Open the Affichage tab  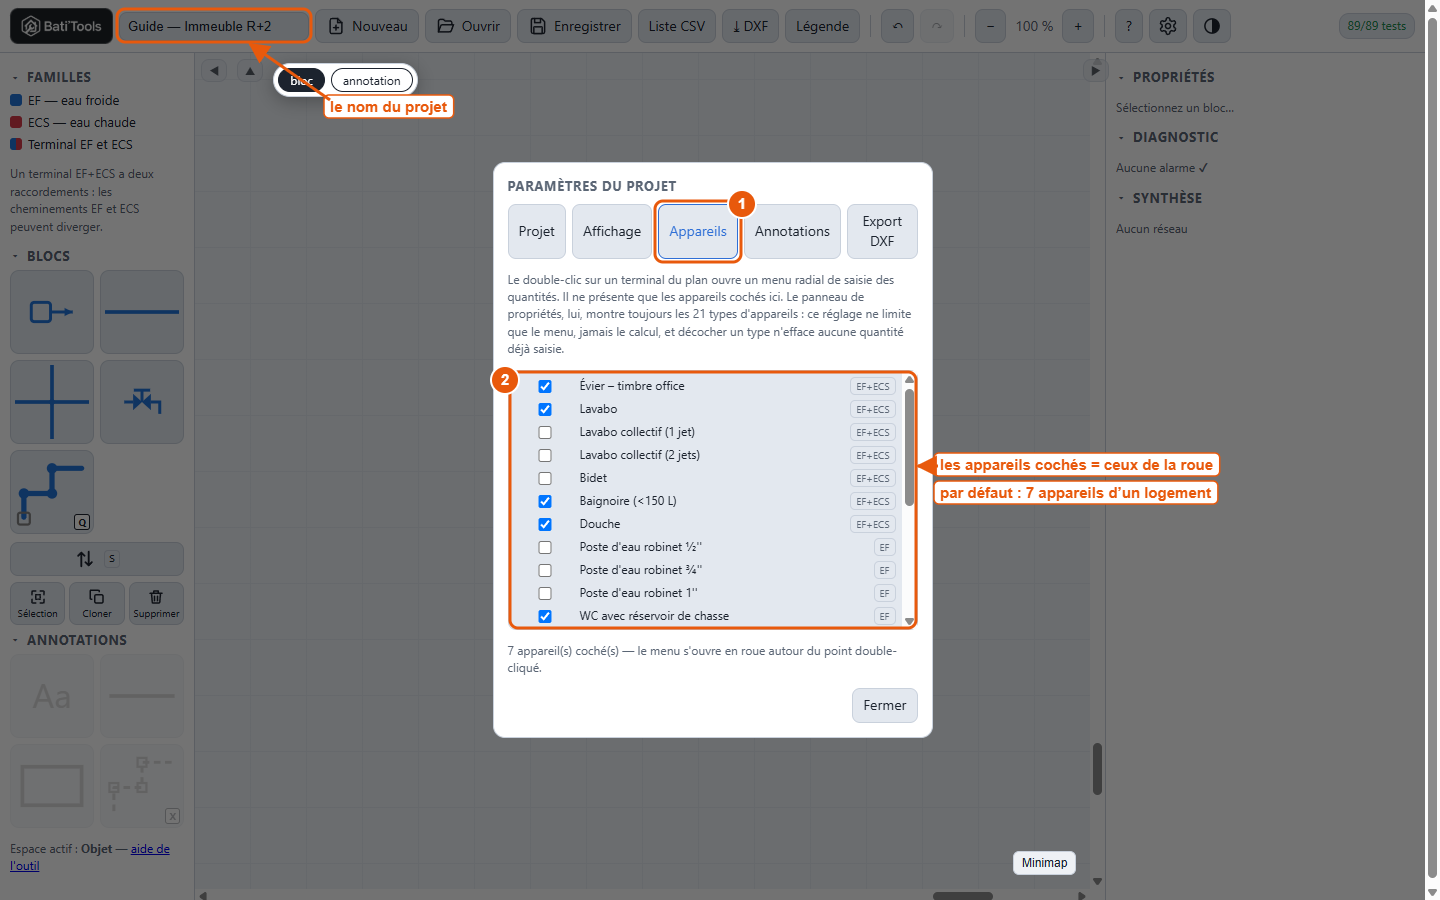point(612,231)
